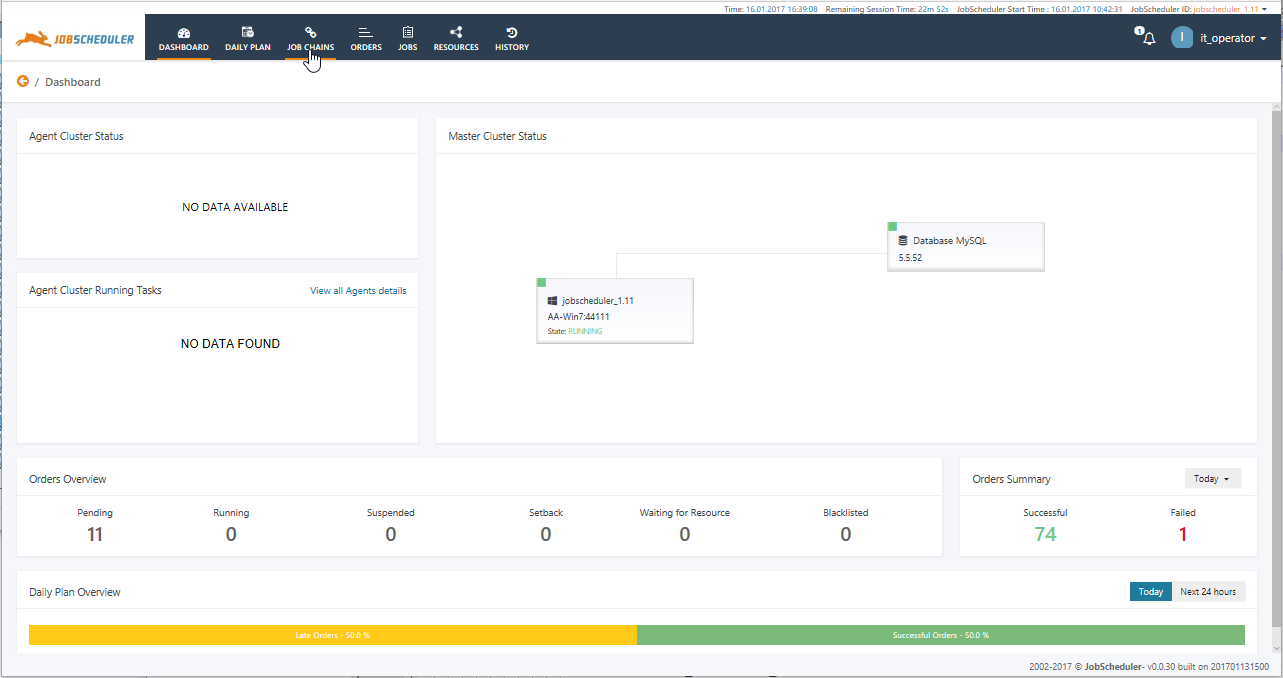Click the JobScheduler Start Time text
1283x678 pixels.
coord(1040,9)
